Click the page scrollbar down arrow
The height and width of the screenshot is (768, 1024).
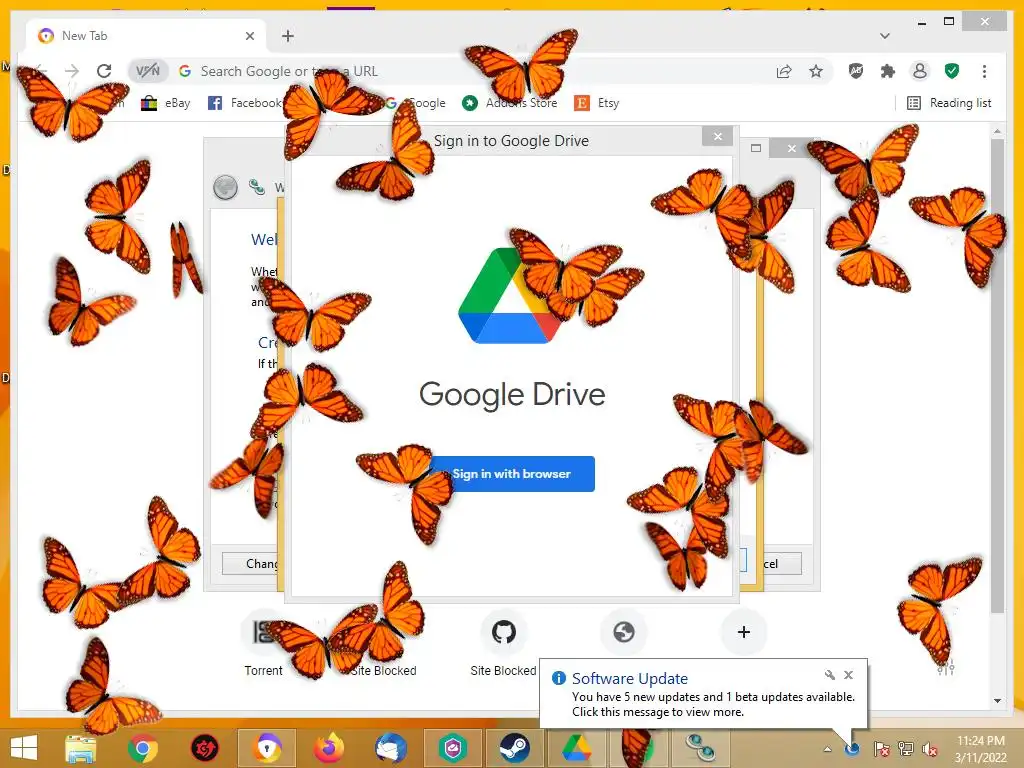[x=997, y=701]
